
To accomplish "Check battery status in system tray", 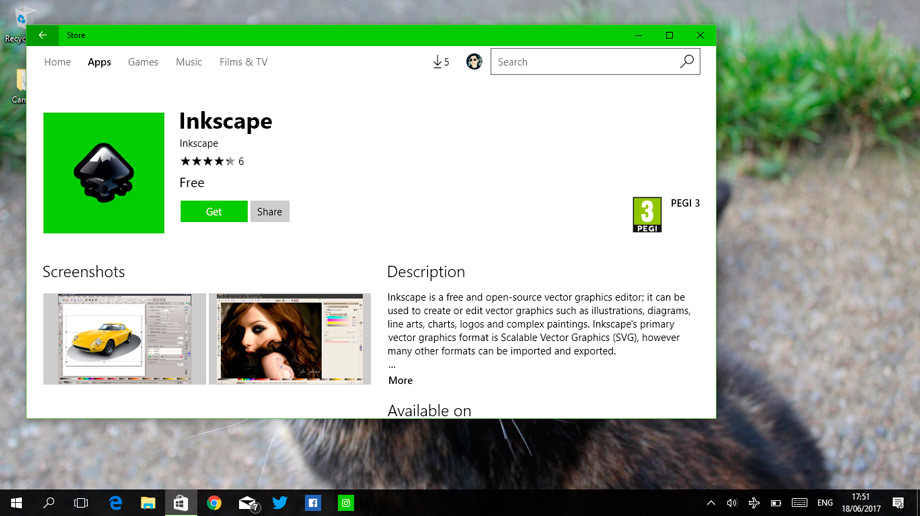I will pyautogui.click(x=776, y=503).
